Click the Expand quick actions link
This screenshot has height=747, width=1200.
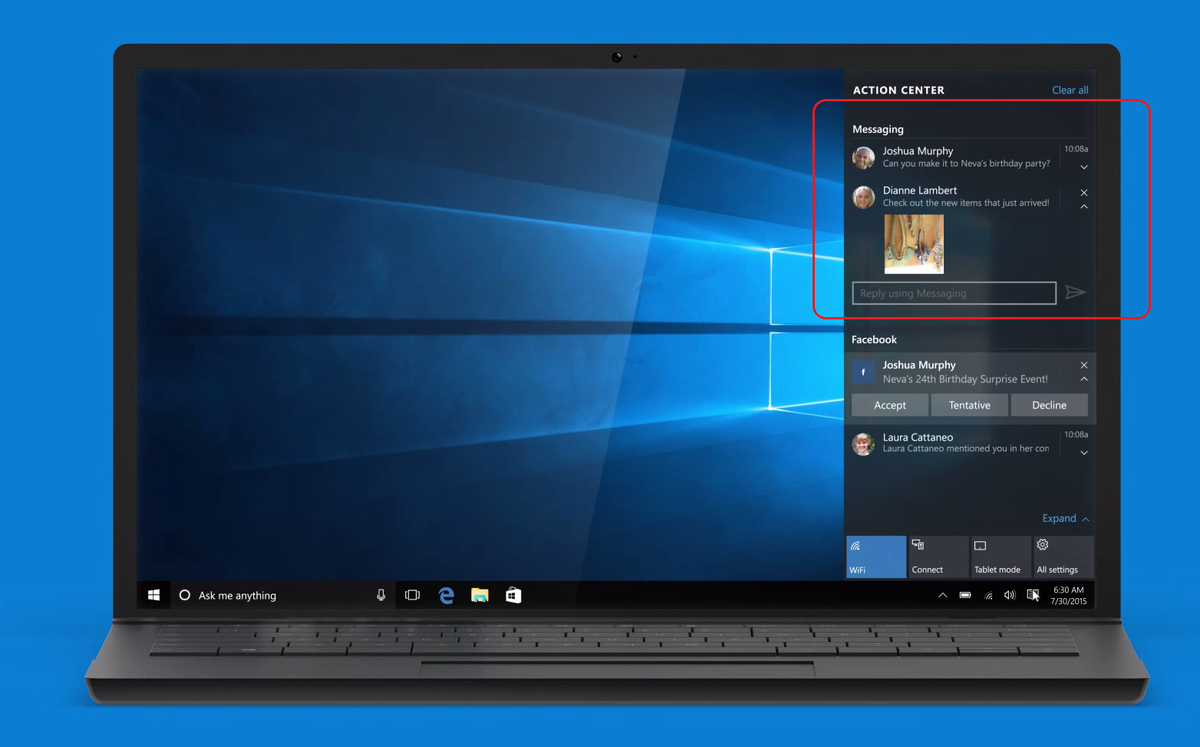point(1065,518)
